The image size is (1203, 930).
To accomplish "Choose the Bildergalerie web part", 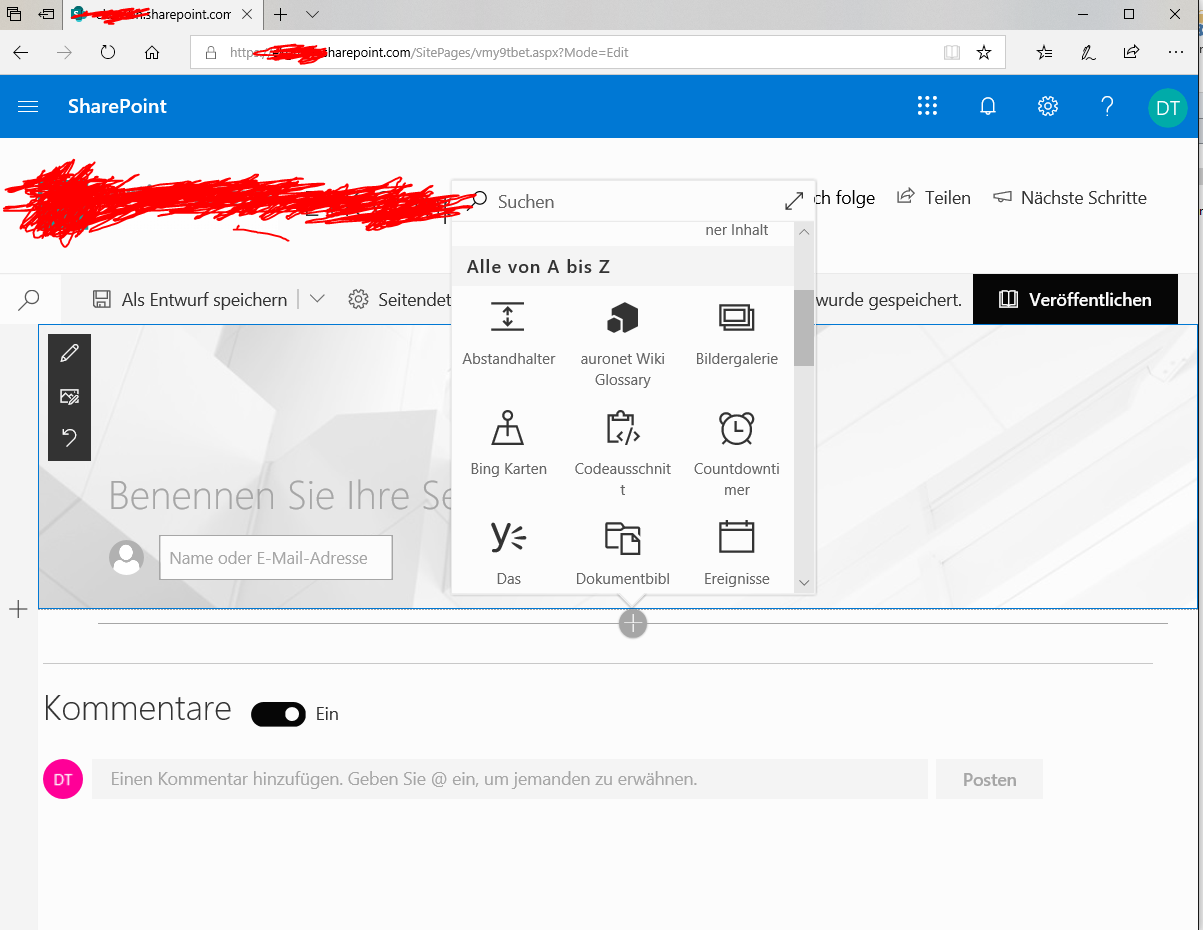I will (x=736, y=335).
